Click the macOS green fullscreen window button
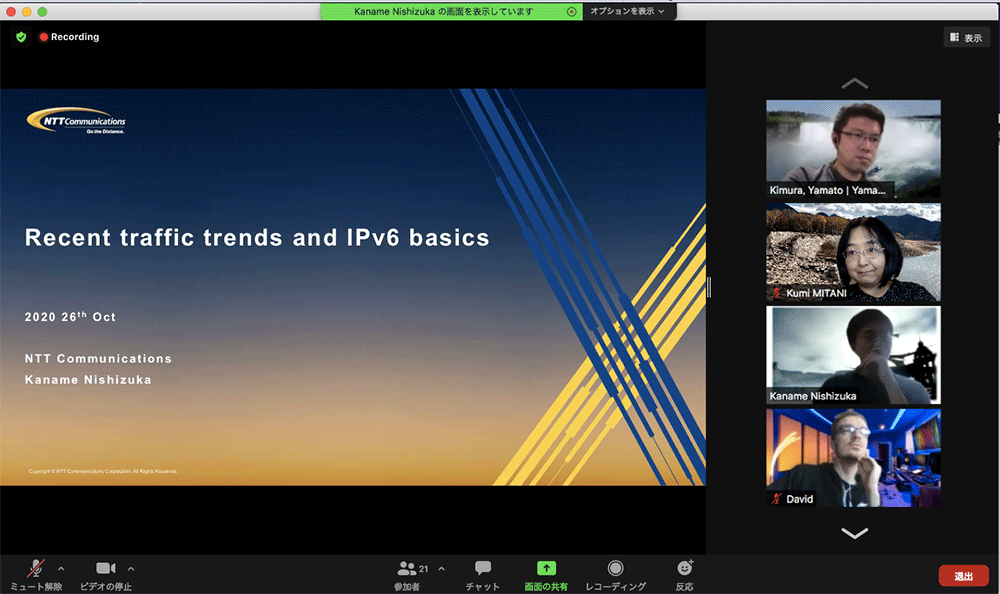The width and height of the screenshot is (1000, 594). tap(42, 11)
